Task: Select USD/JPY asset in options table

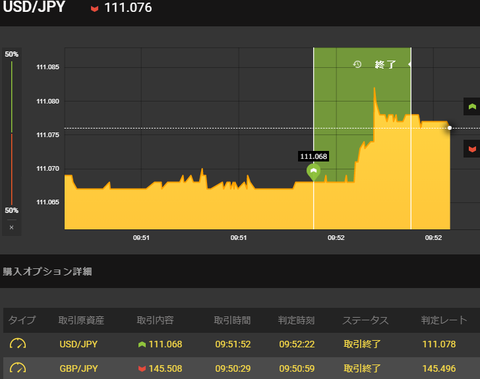Action: [x=79, y=344]
